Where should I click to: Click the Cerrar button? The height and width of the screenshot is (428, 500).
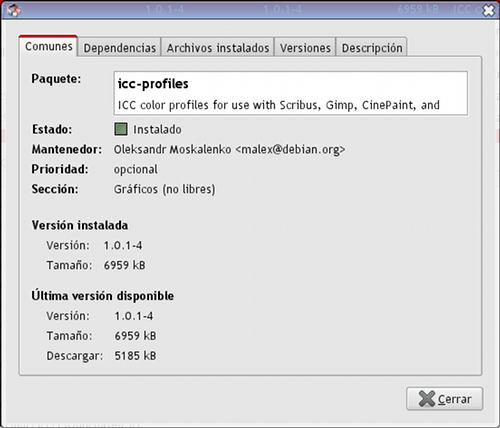pos(444,399)
